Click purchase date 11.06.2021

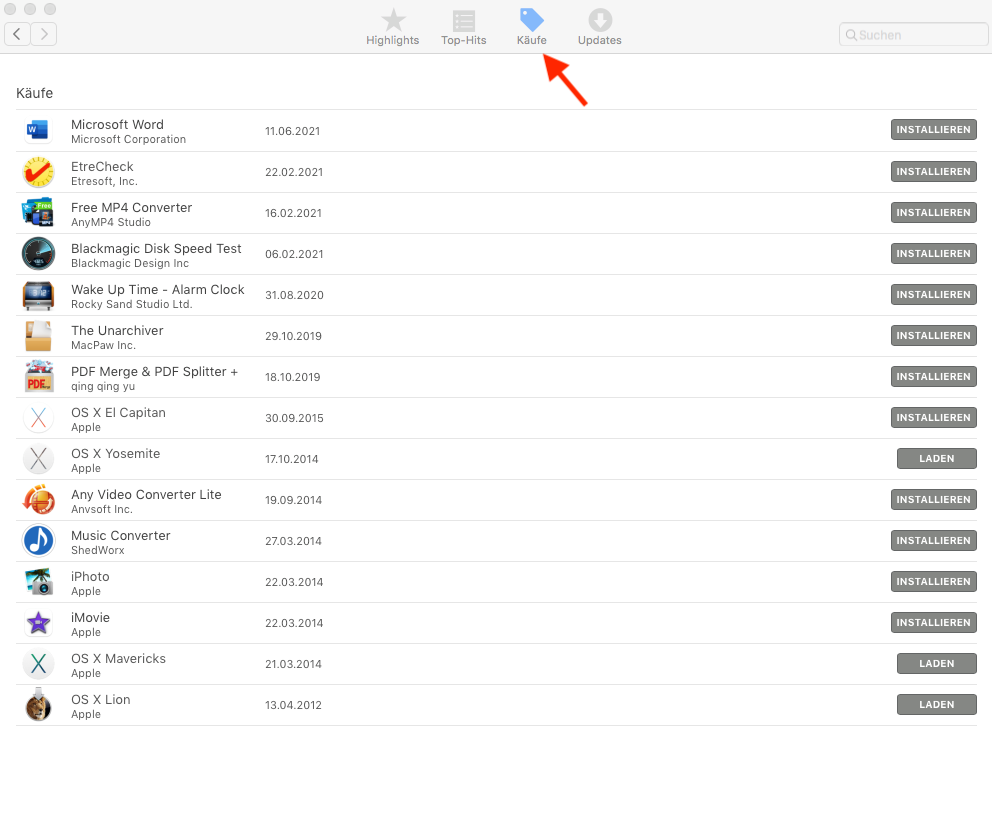(x=292, y=131)
